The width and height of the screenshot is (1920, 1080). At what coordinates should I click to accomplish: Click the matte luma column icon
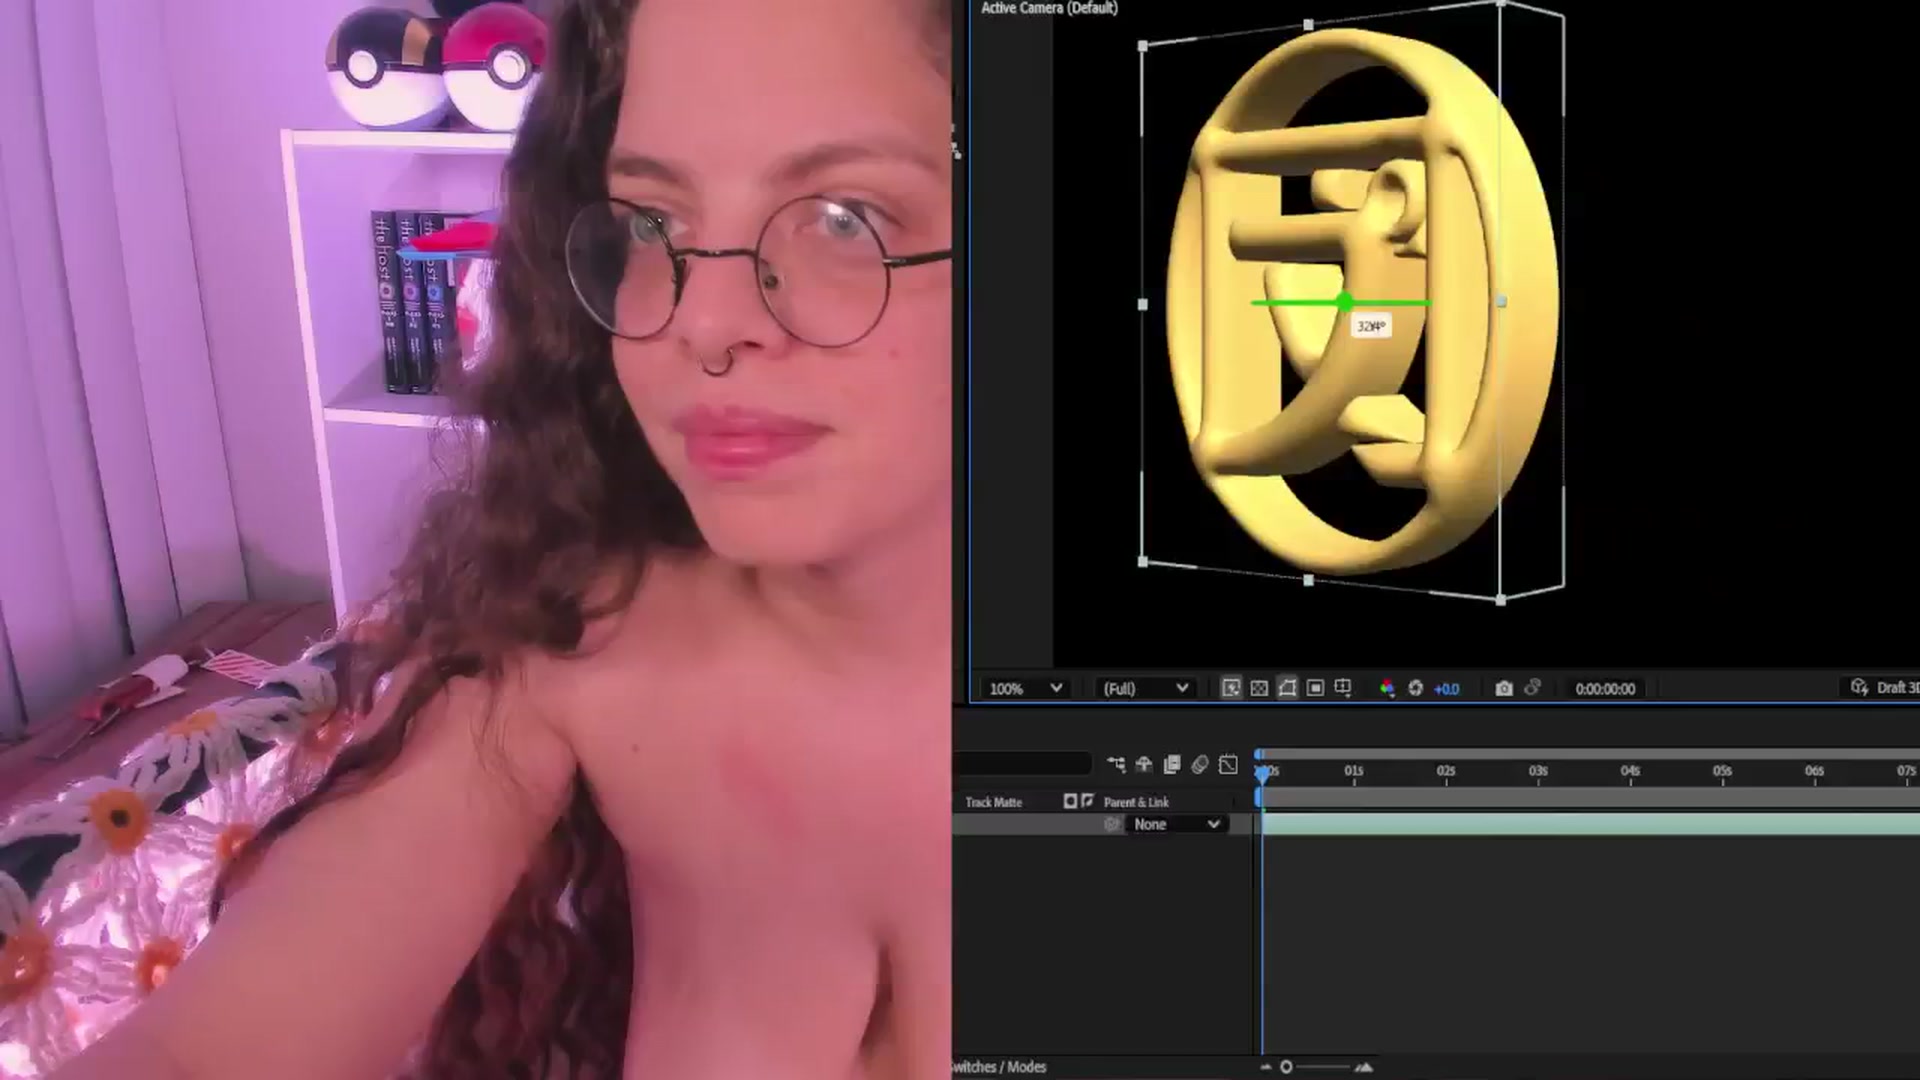pos(1070,801)
